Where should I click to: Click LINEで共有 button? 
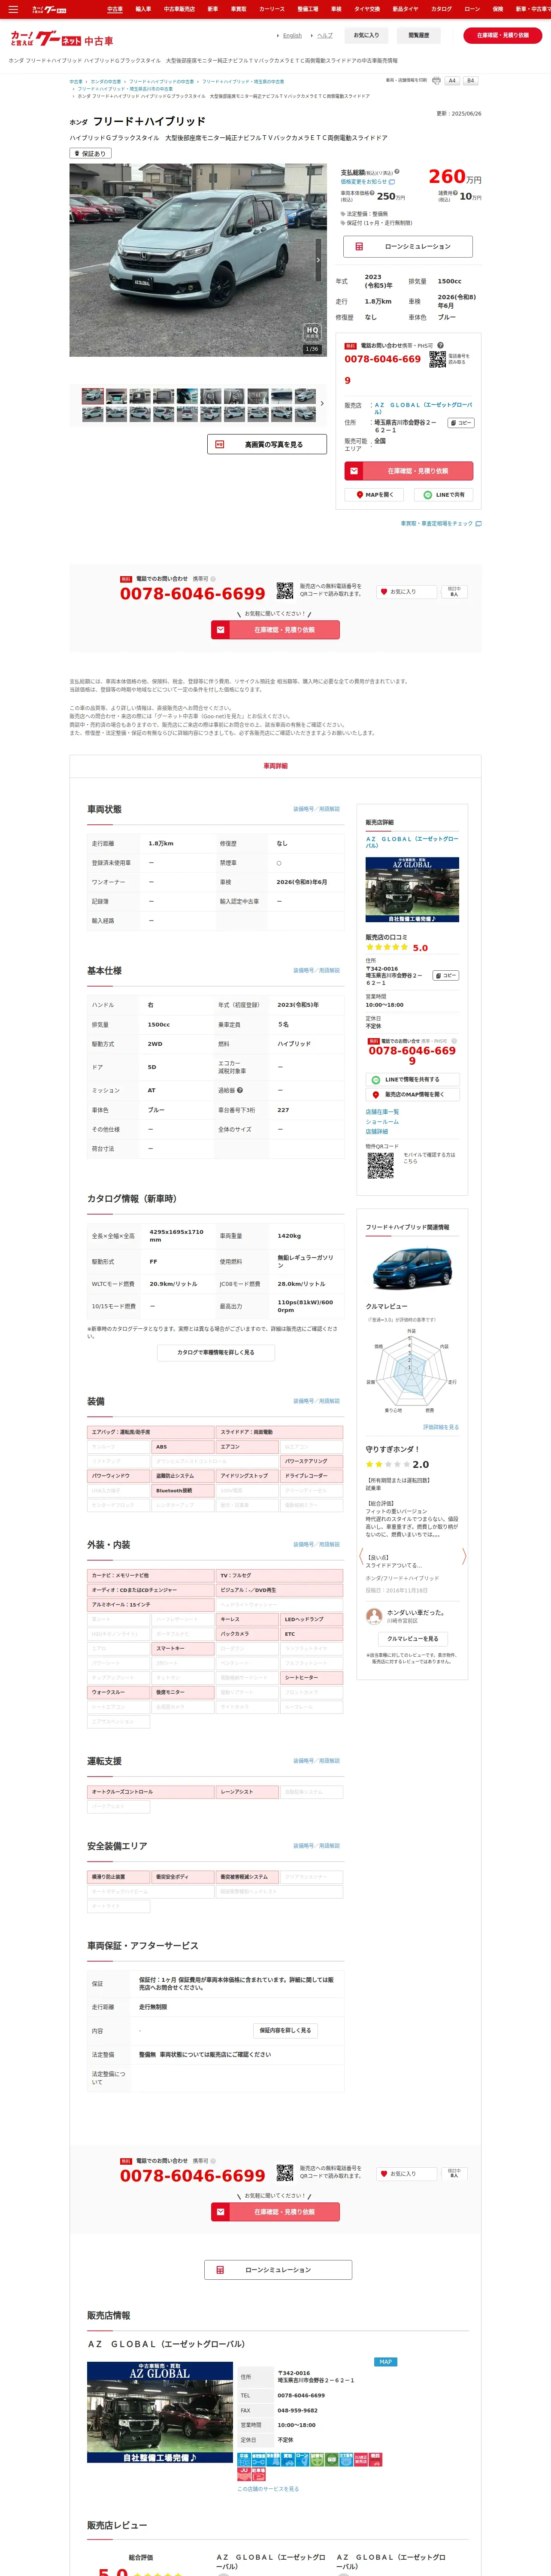pyautogui.click(x=444, y=495)
